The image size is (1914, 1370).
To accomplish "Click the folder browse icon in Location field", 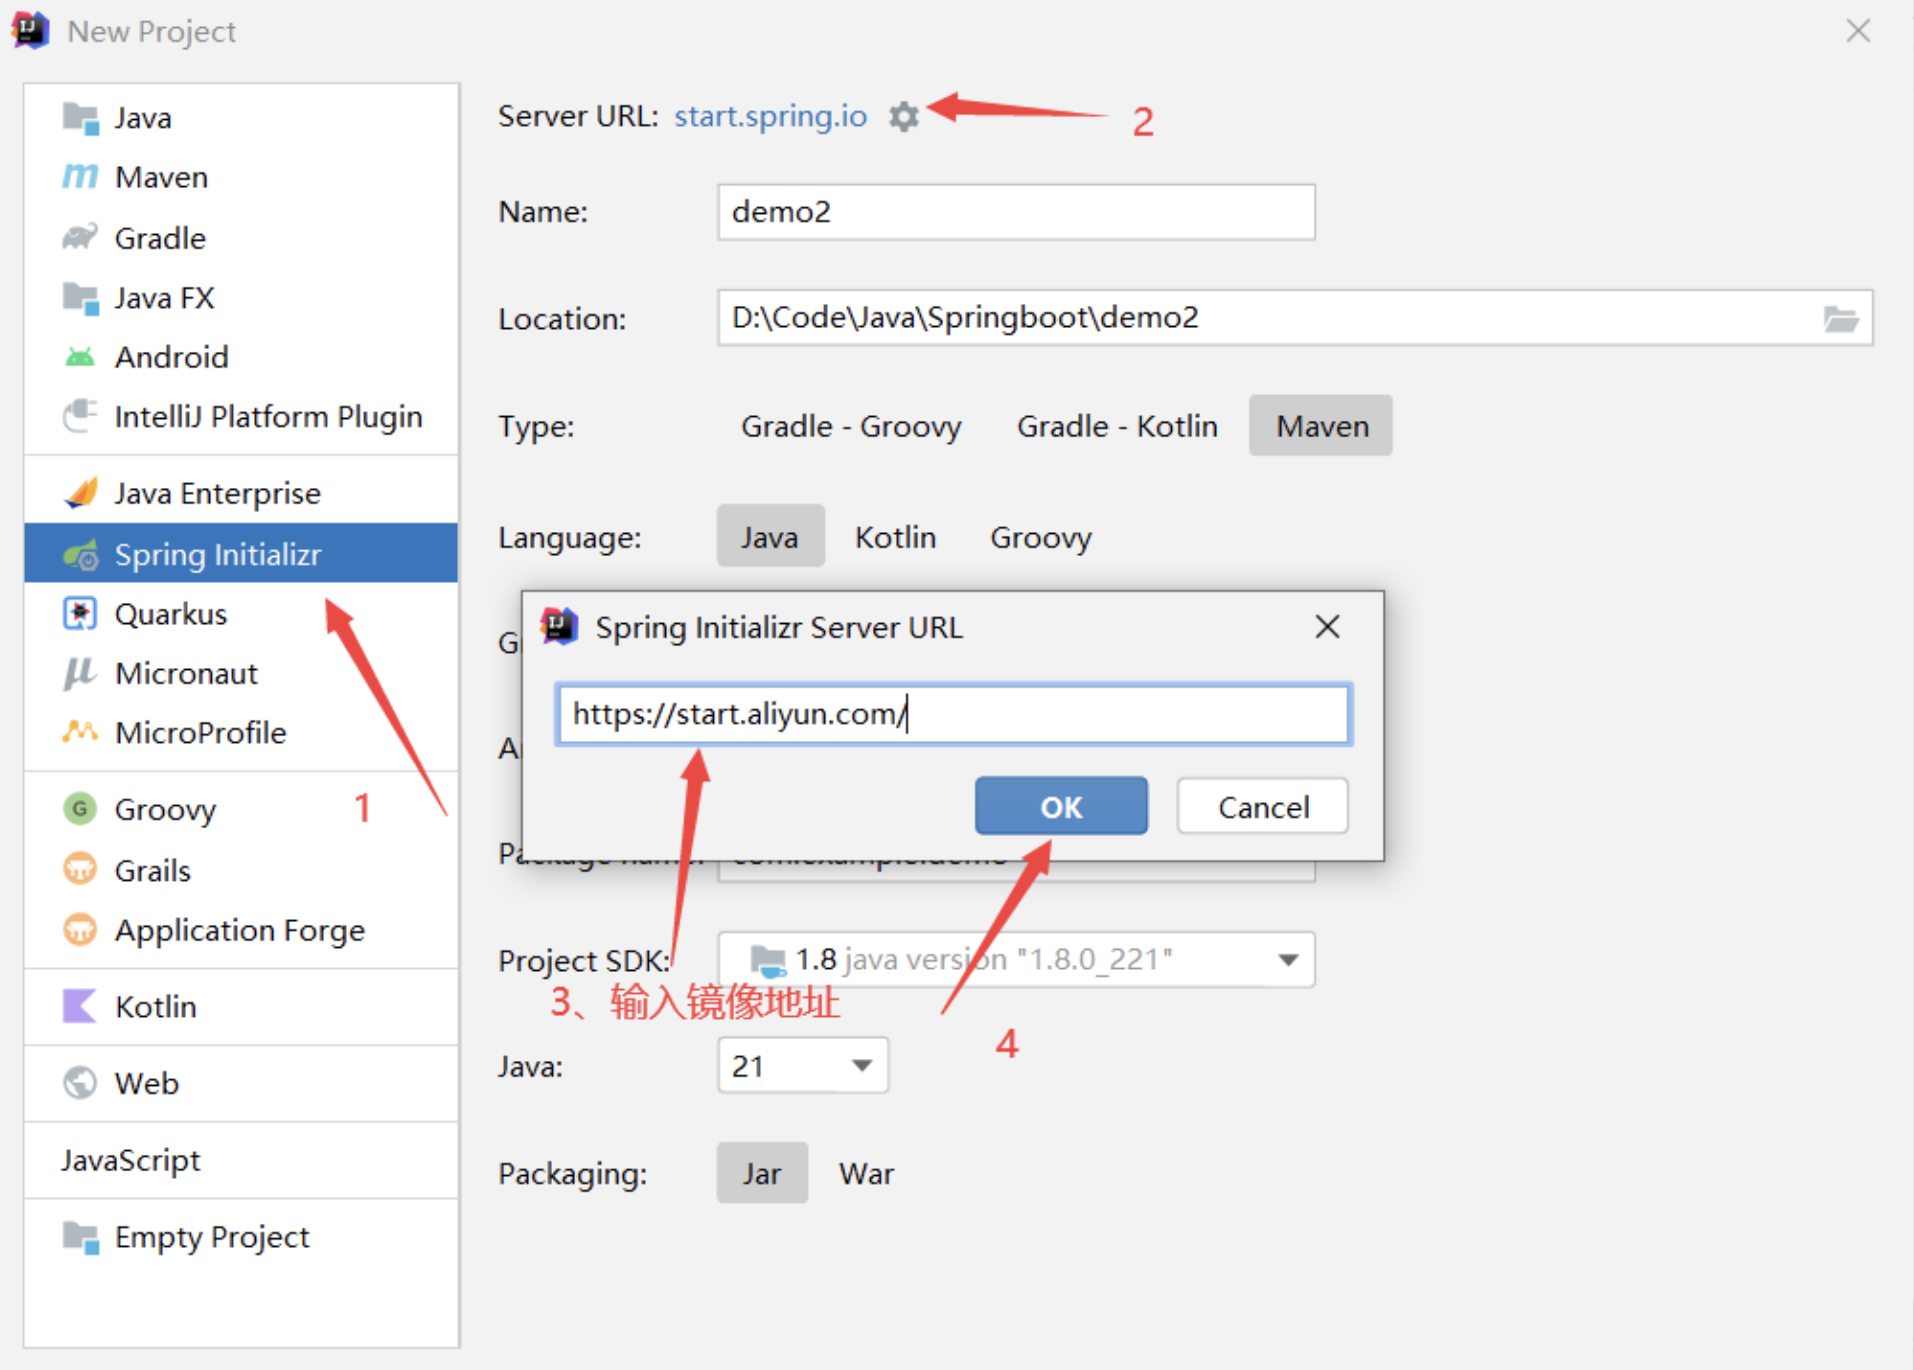I will click(x=1840, y=319).
